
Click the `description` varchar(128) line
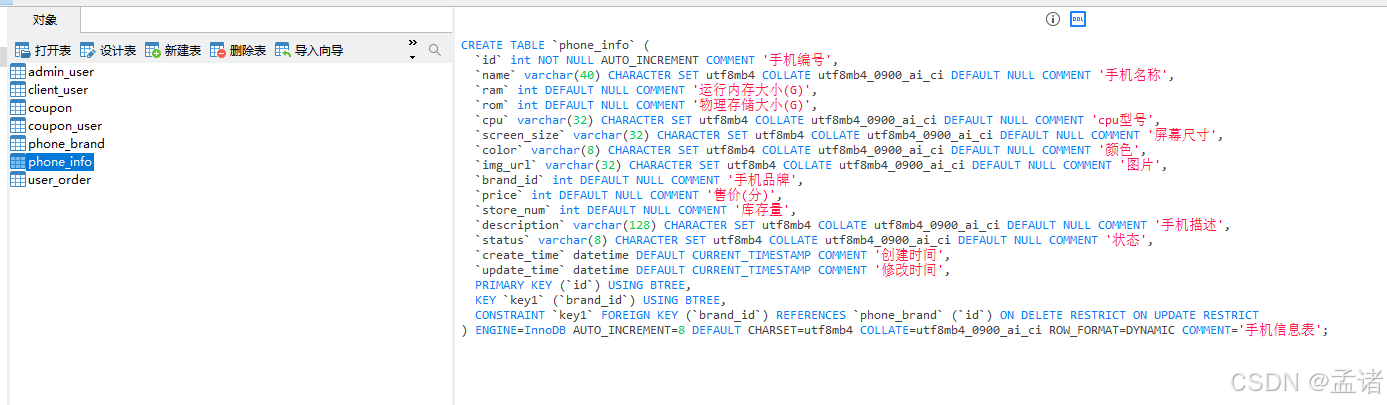[x=853, y=225]
